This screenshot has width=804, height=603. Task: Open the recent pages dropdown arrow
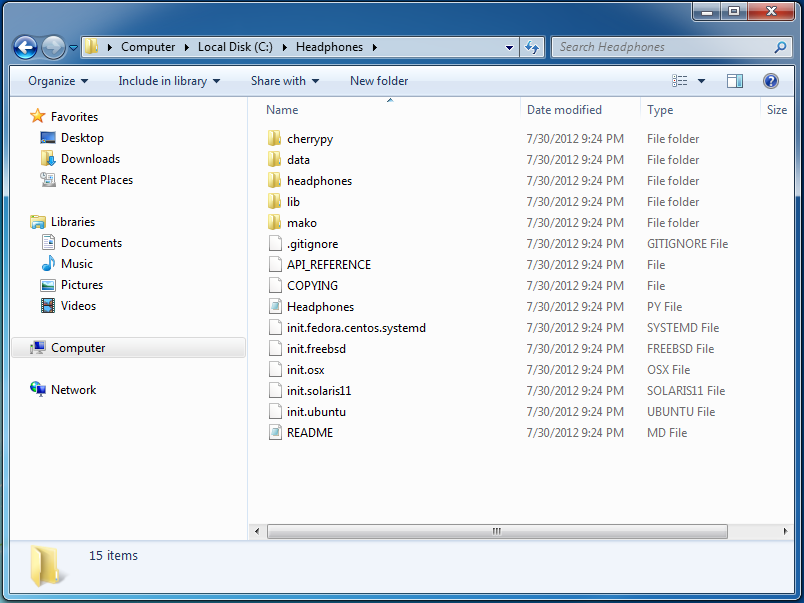click(73, 48)
